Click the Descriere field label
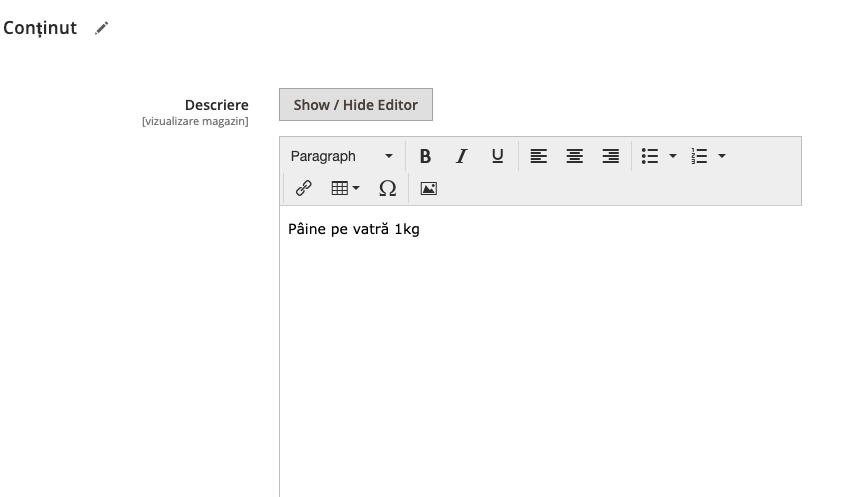Viewport: 859px width, 497px height. tap(216, 105)
